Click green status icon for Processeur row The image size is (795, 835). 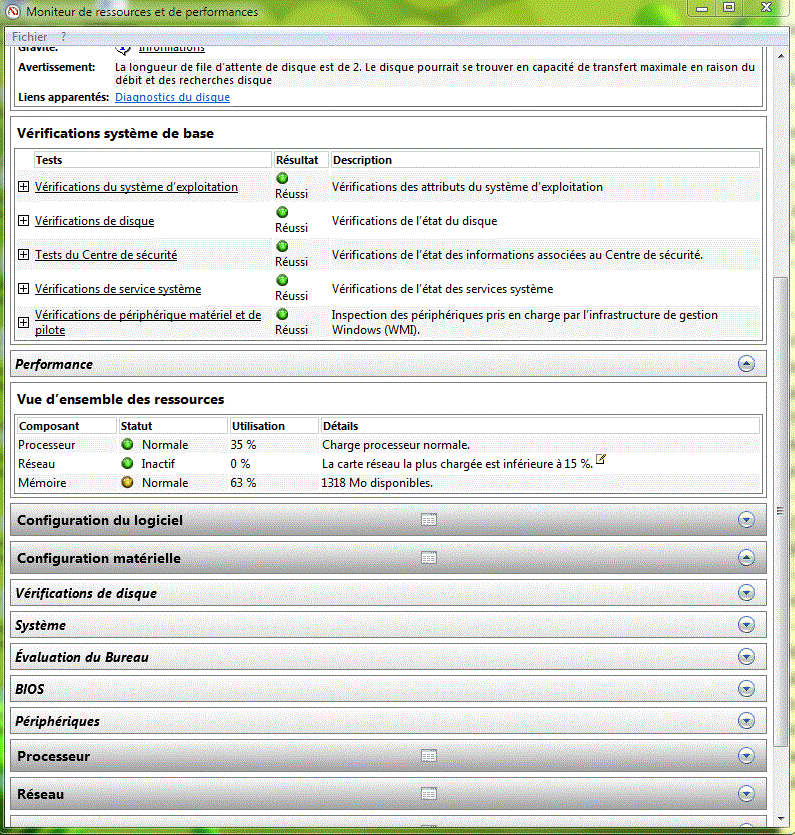[127, 444]
